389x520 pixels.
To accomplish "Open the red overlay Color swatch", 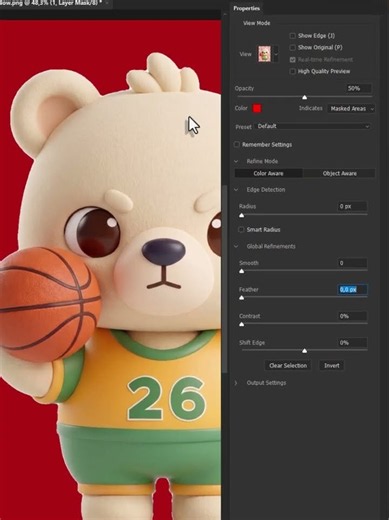I will [x=257, y=108].
